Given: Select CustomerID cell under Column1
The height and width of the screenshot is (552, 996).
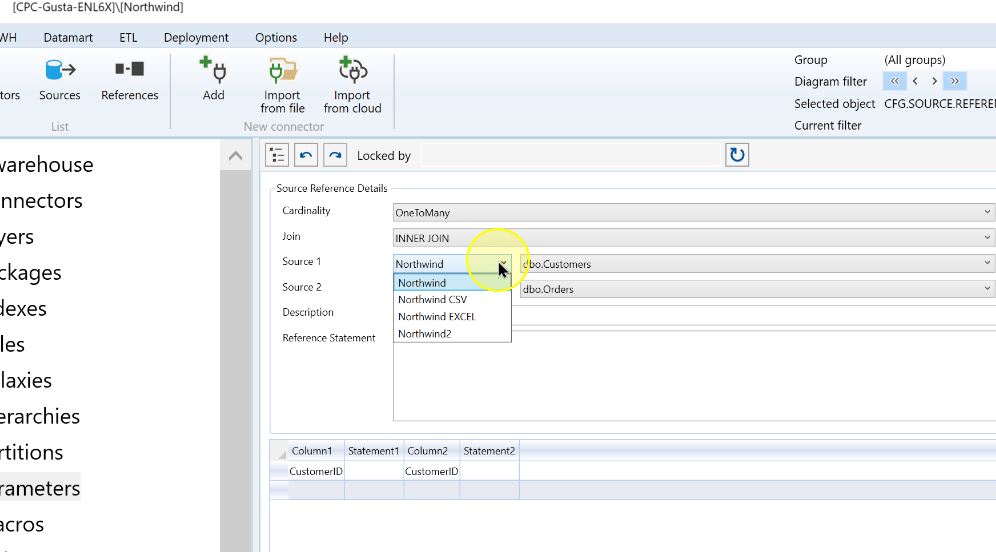Looking at the screenshot, I should [316, 471].
